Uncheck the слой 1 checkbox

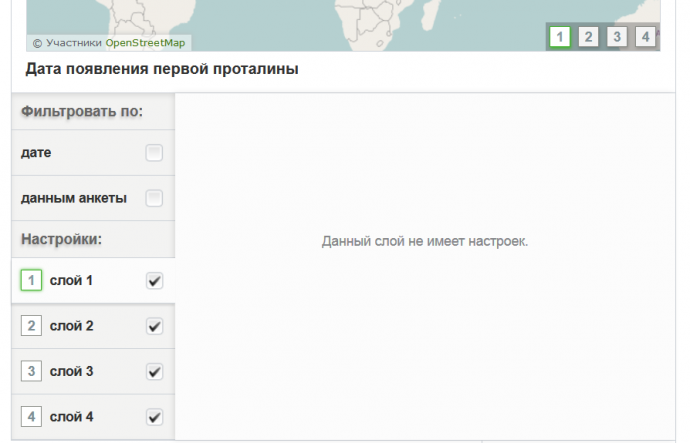[154, 281]
